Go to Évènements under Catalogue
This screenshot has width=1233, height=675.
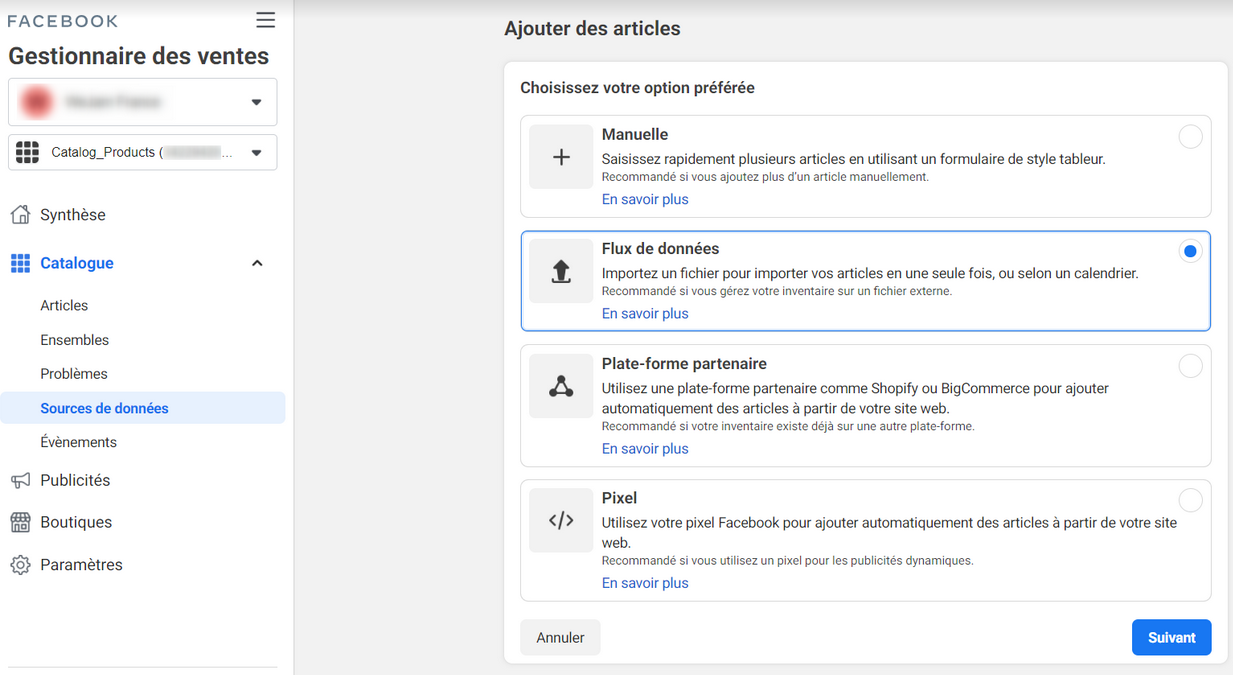click(x=79, y=442)
